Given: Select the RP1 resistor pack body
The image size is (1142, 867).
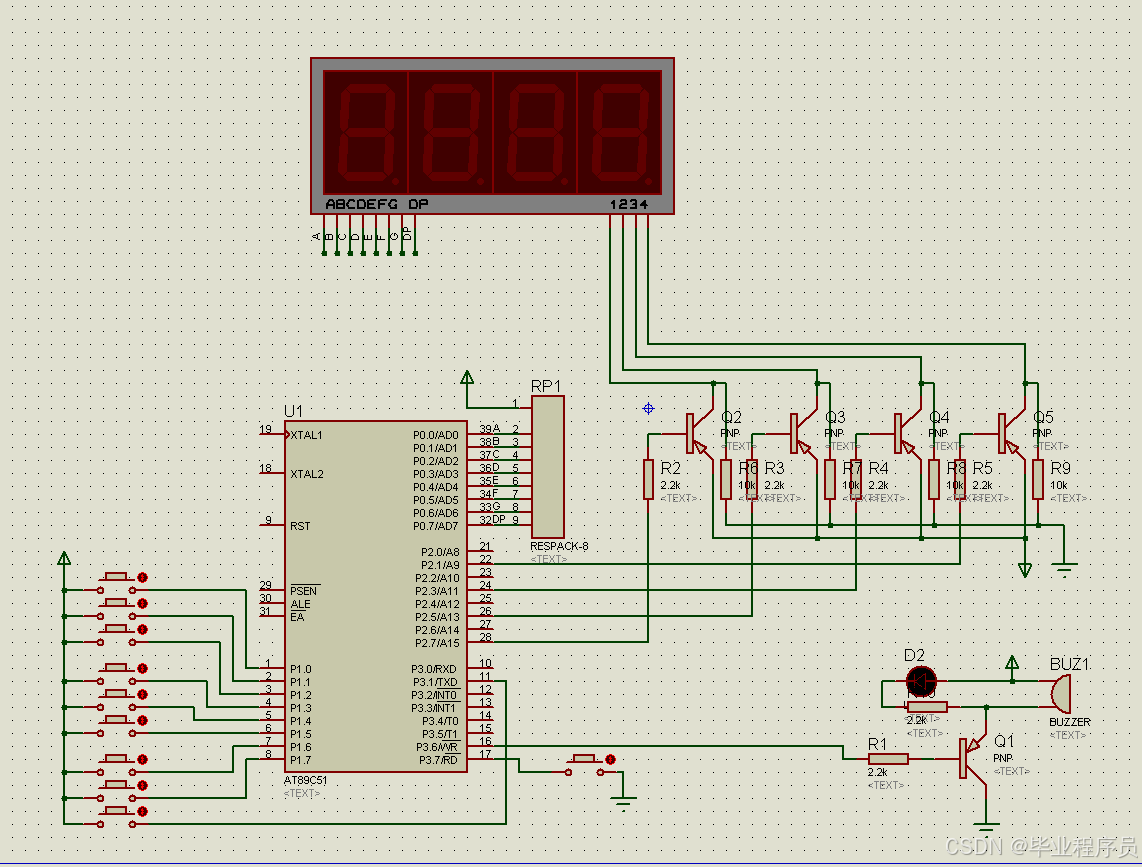Looking at the screenshot, I should 548,467.
